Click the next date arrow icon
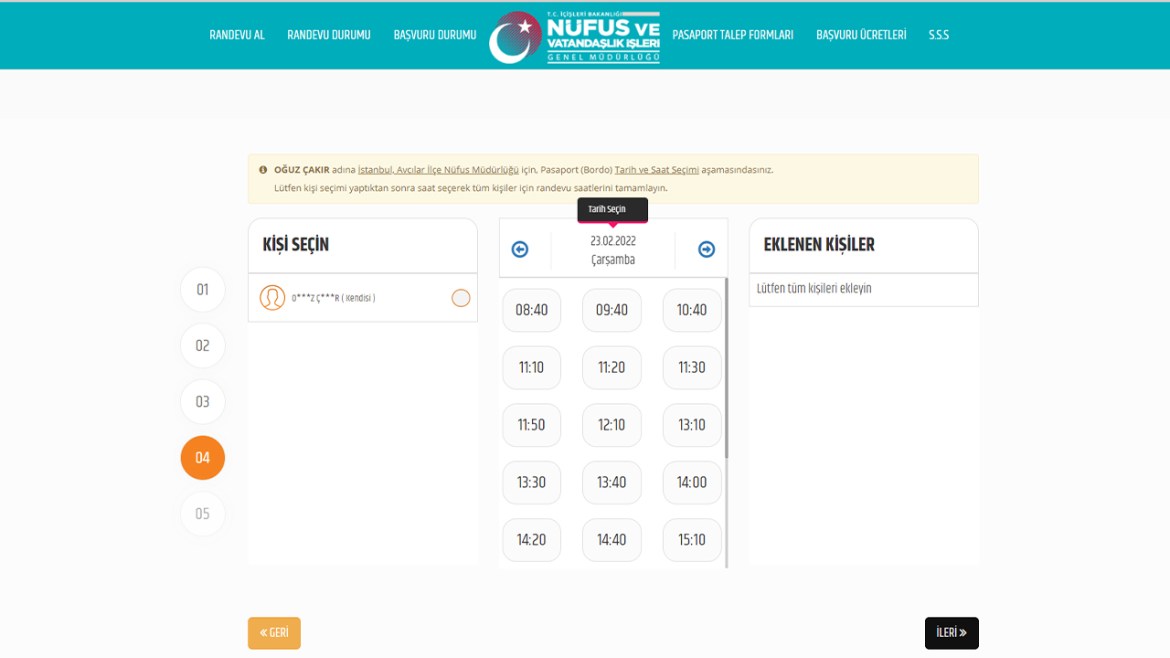 (x=706, y=249)
